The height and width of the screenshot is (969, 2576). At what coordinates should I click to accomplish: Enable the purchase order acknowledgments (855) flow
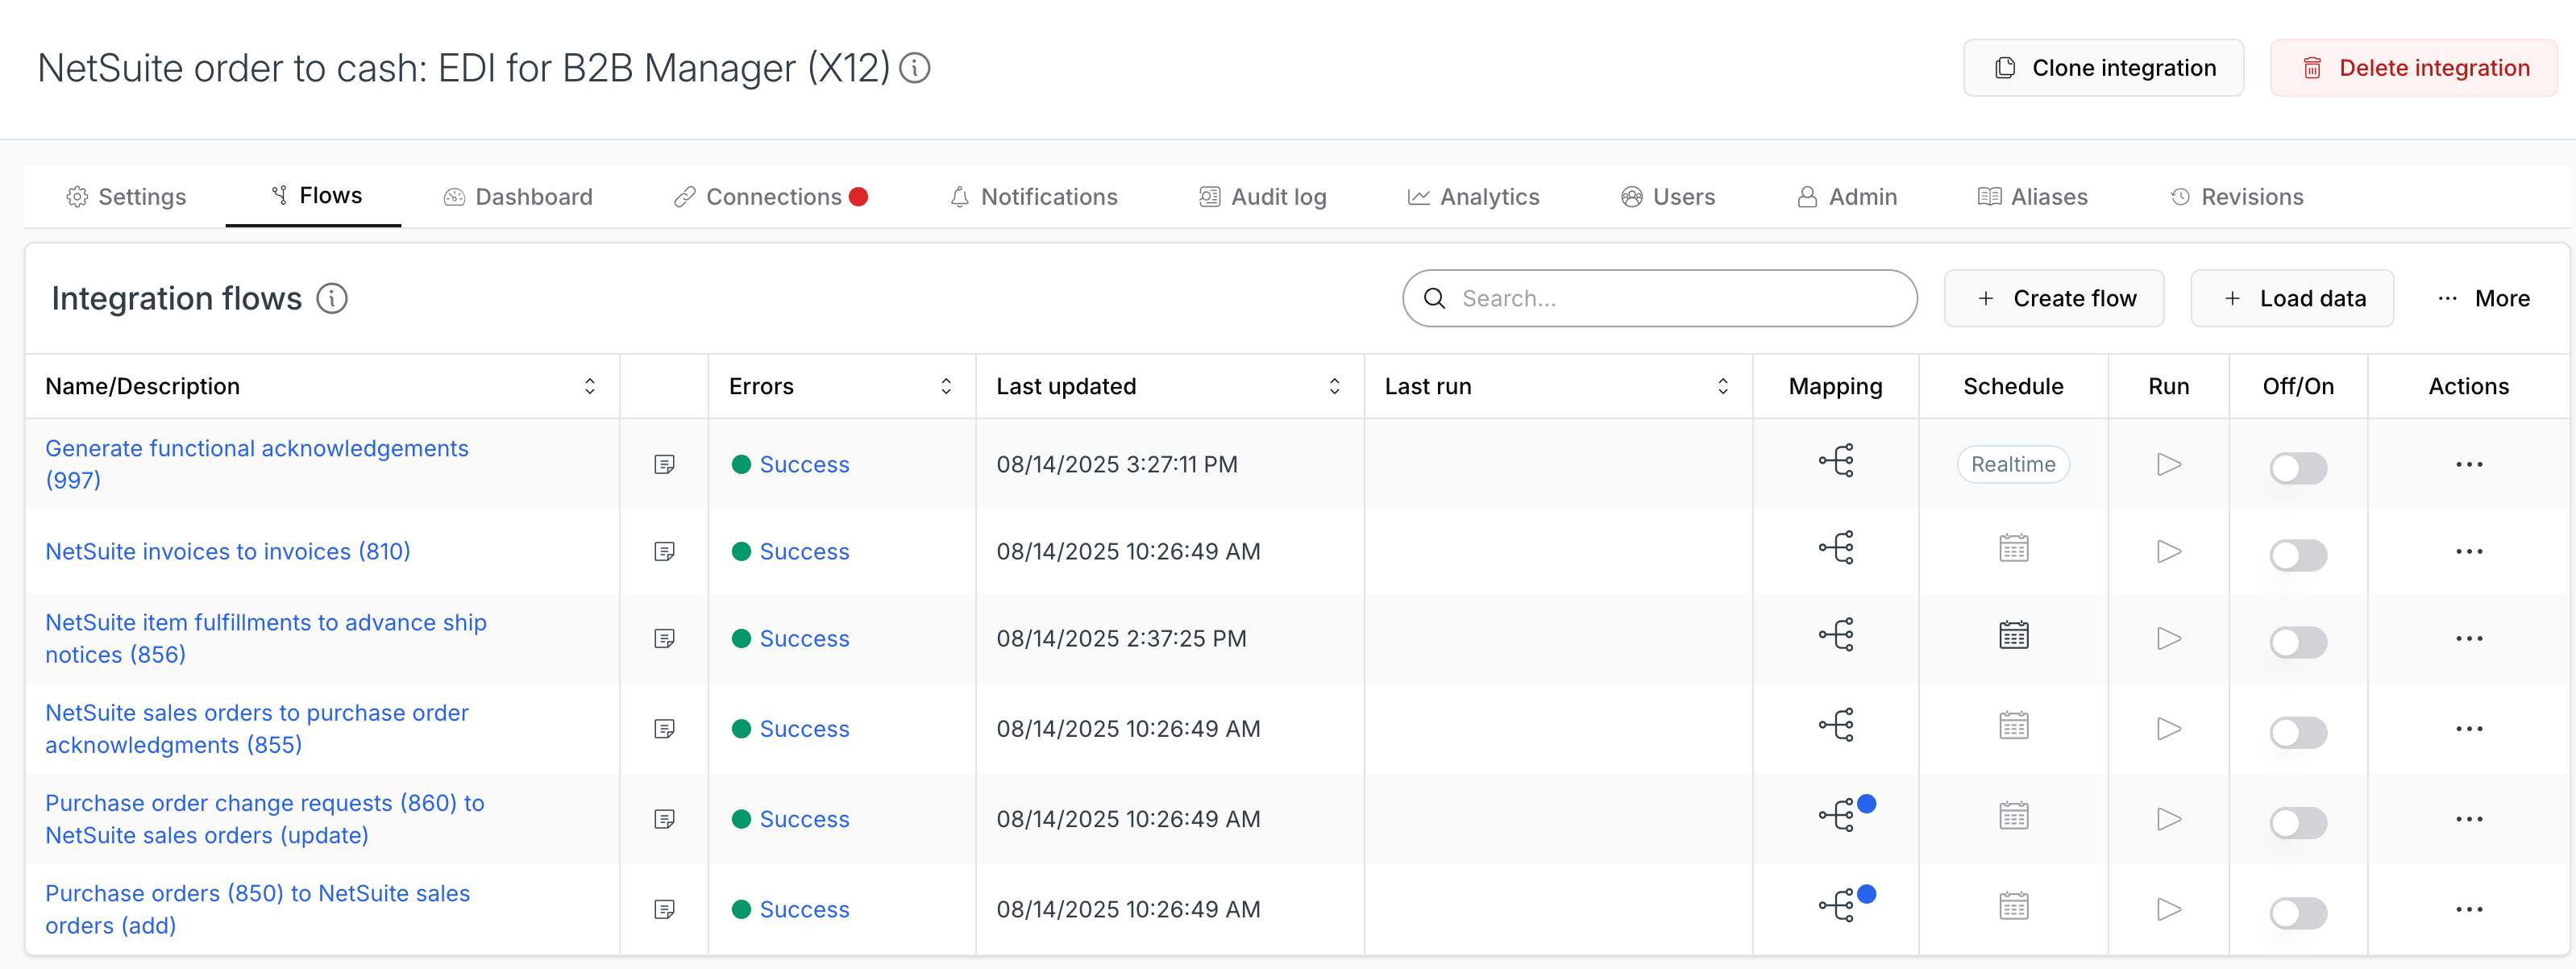(x=2298, y=731)
